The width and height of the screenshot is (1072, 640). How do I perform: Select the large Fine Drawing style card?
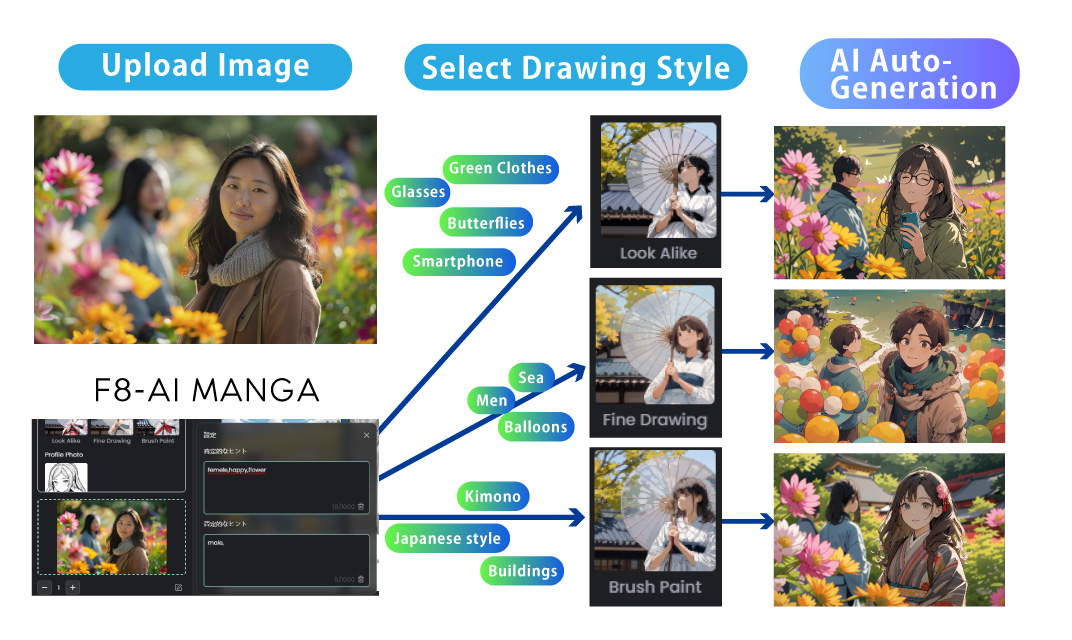point(656,358)
